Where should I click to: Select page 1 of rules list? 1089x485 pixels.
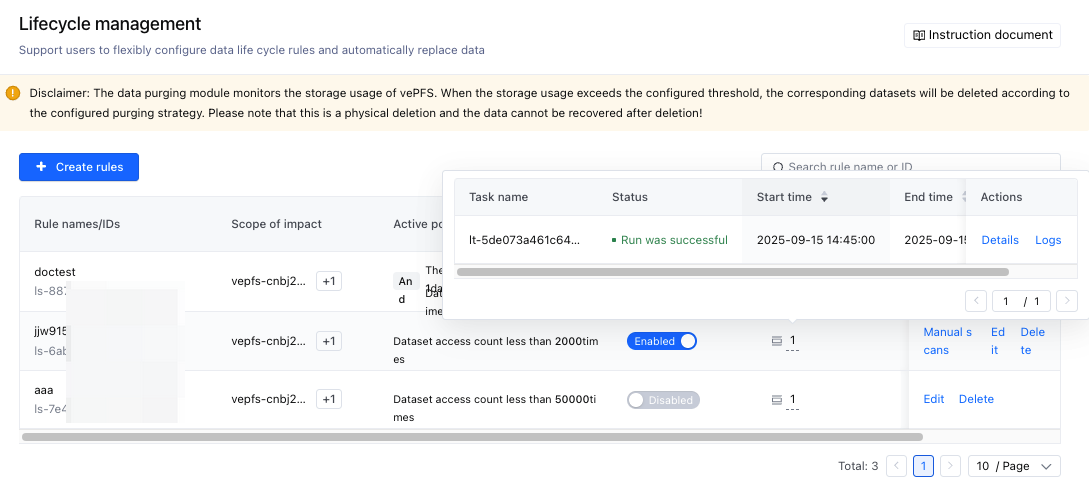tap(924, 466)
